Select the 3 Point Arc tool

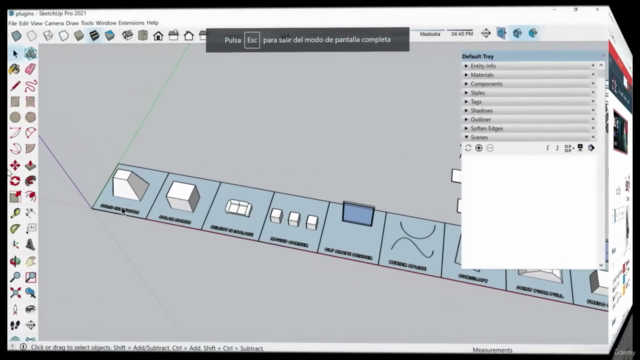tap(15, 149)
